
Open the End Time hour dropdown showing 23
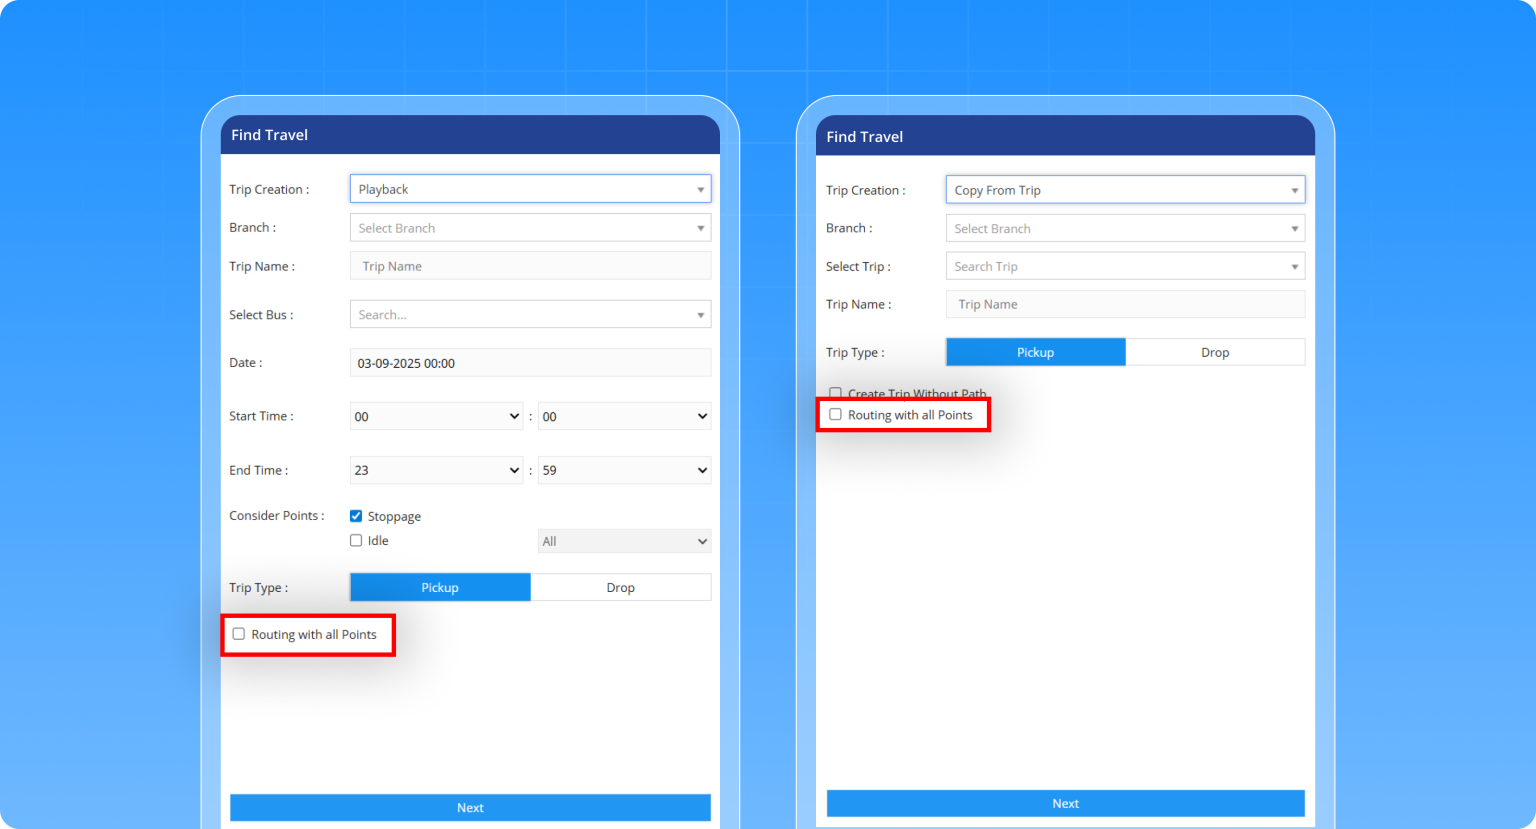[x=436, y=471]
